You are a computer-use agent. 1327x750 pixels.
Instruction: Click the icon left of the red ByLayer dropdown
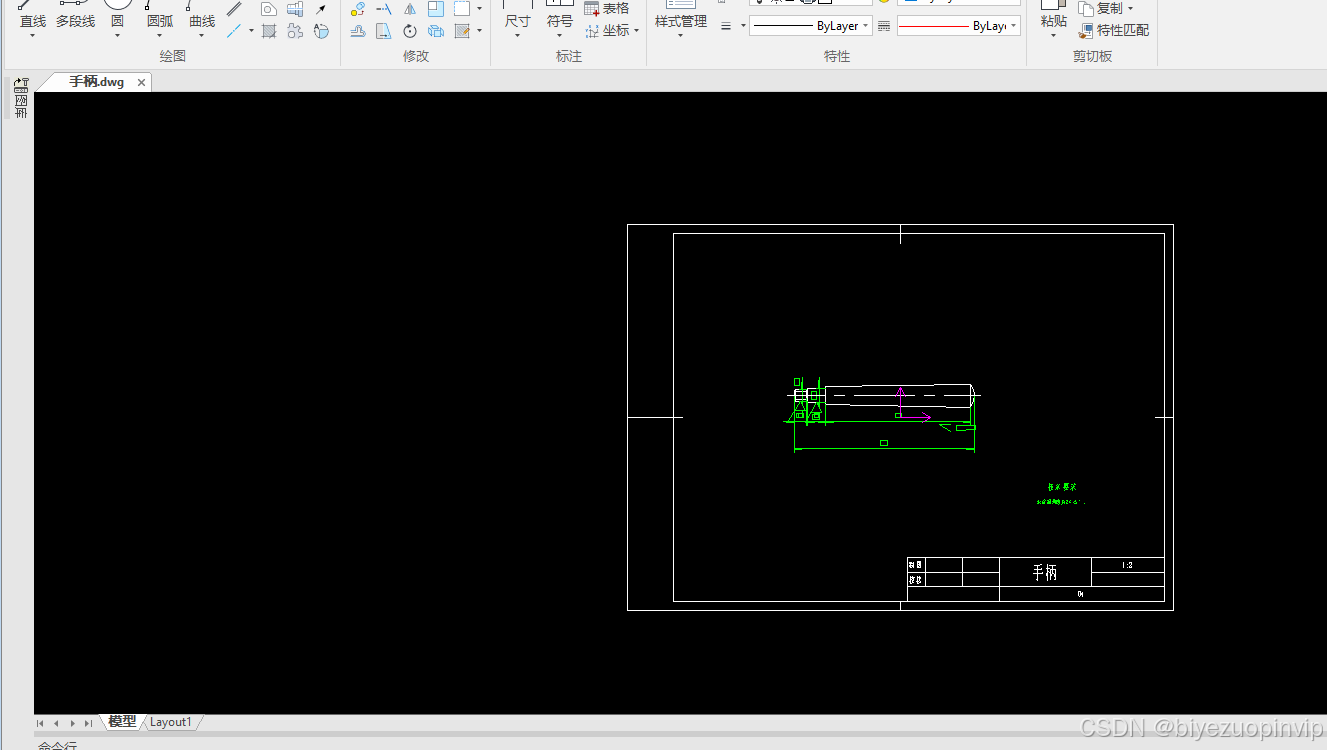point(884,26)
